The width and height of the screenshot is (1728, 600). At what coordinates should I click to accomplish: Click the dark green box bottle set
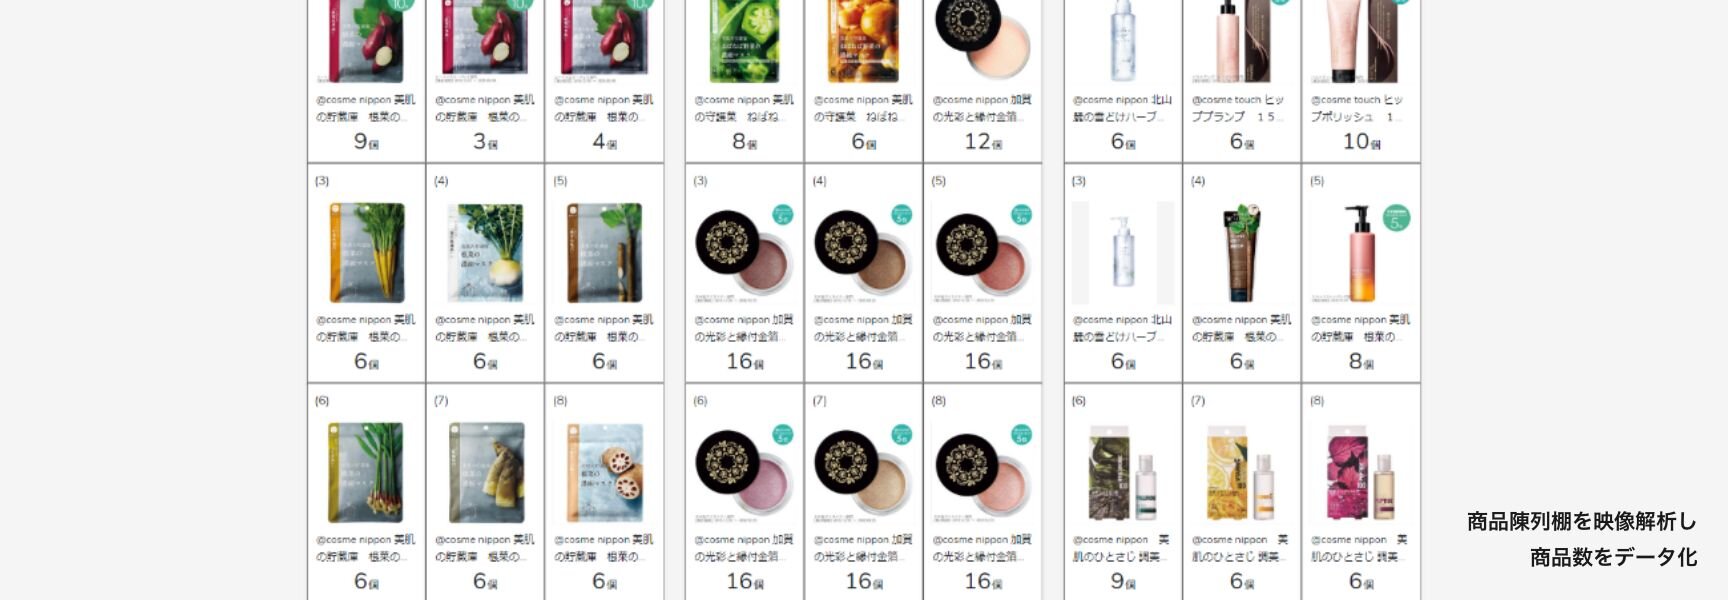1123,473
